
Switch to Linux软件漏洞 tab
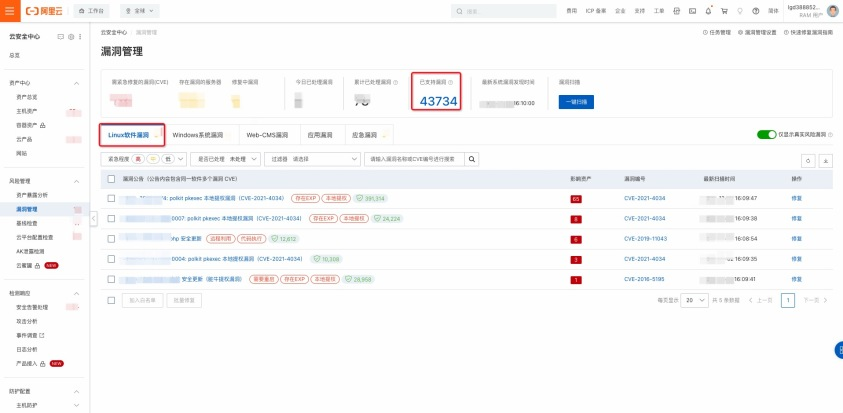click(x=132, y=135)
